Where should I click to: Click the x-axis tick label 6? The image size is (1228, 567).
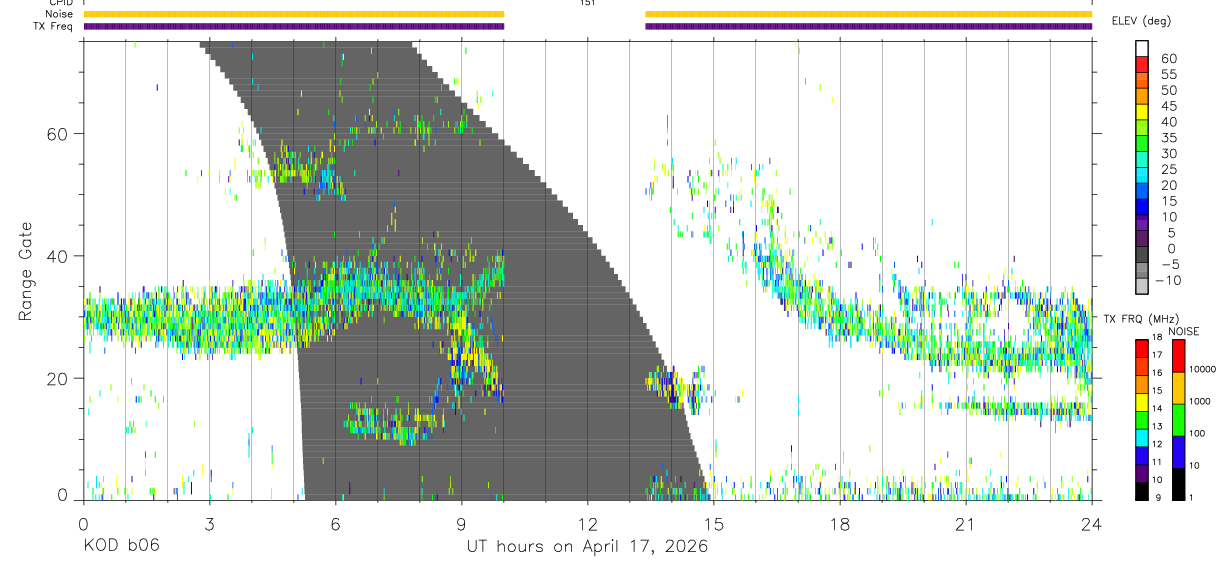(x=335, y=523)
